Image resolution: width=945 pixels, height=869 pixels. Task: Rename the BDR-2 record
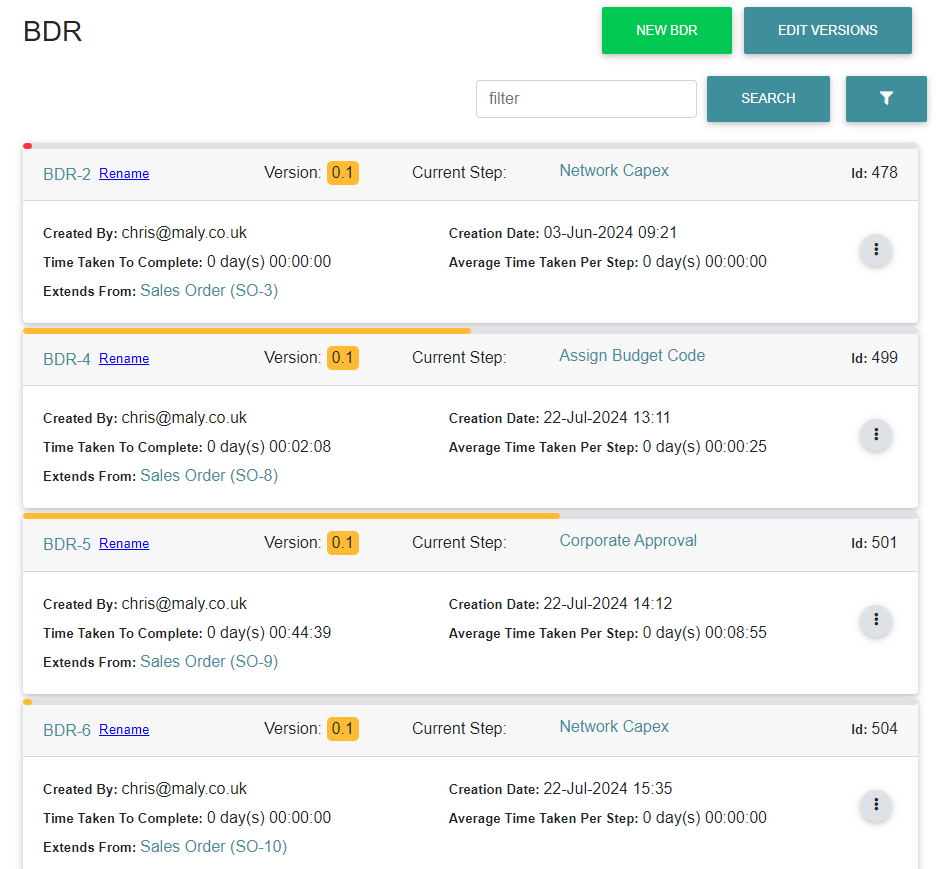124,174
